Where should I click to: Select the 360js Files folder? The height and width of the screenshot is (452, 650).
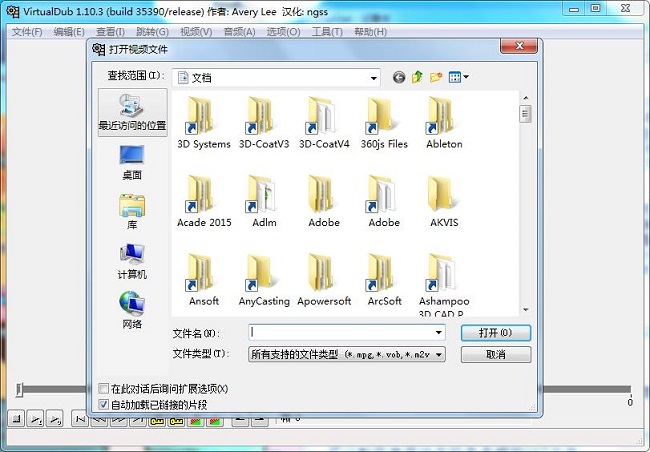pos(384,123)
